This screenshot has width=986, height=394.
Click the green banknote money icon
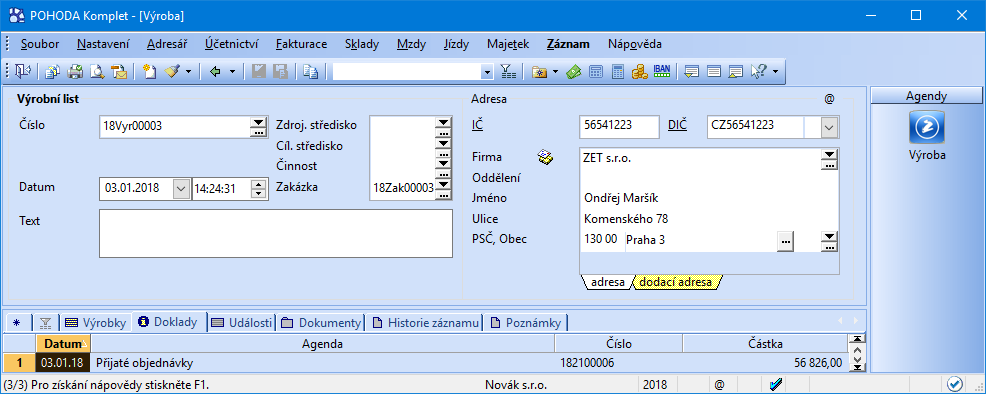coord(573,72)
